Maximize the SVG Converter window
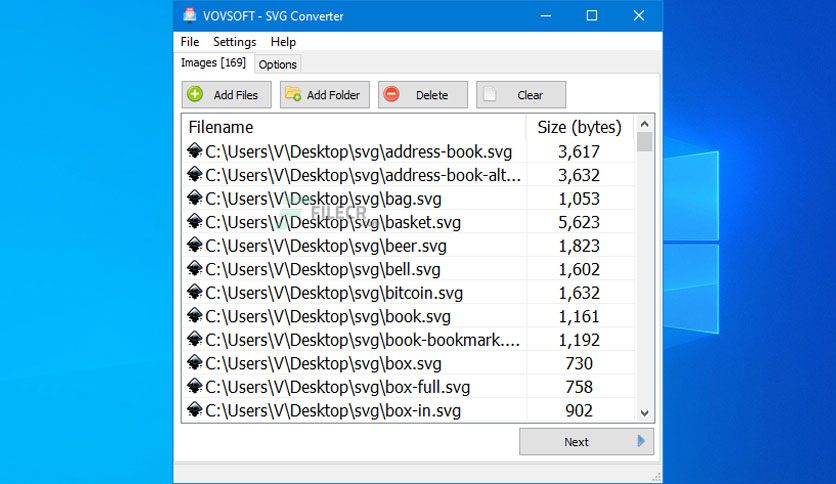The width and height of the screenshot is (836, 484). pyautogui.click(x=592, y=15)
